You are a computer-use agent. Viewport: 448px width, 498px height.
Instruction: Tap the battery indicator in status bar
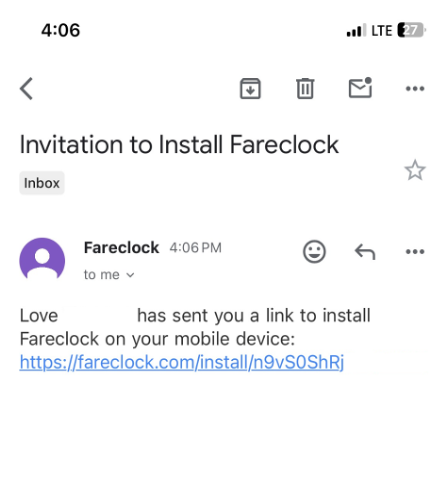[412, 30]
